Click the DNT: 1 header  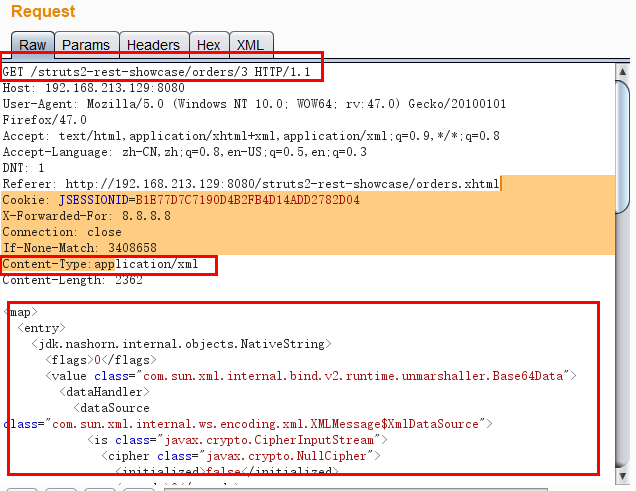click(24, 168)
